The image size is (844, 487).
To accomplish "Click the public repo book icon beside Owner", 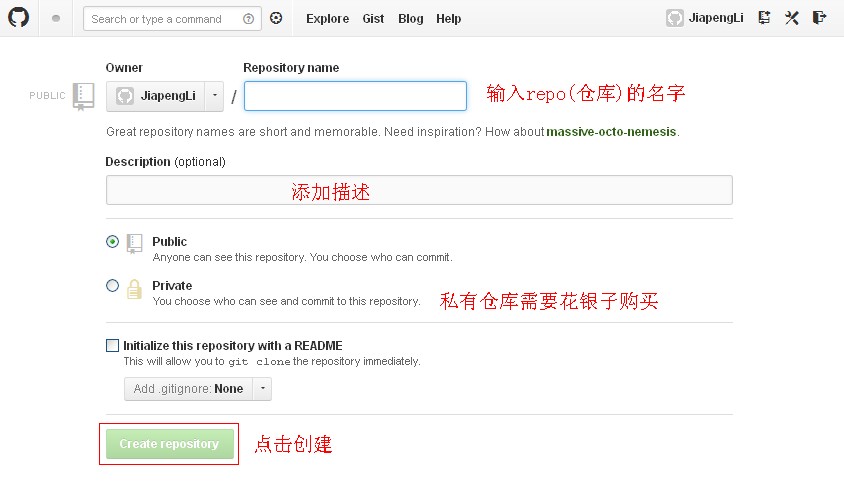I will [83, 96].
